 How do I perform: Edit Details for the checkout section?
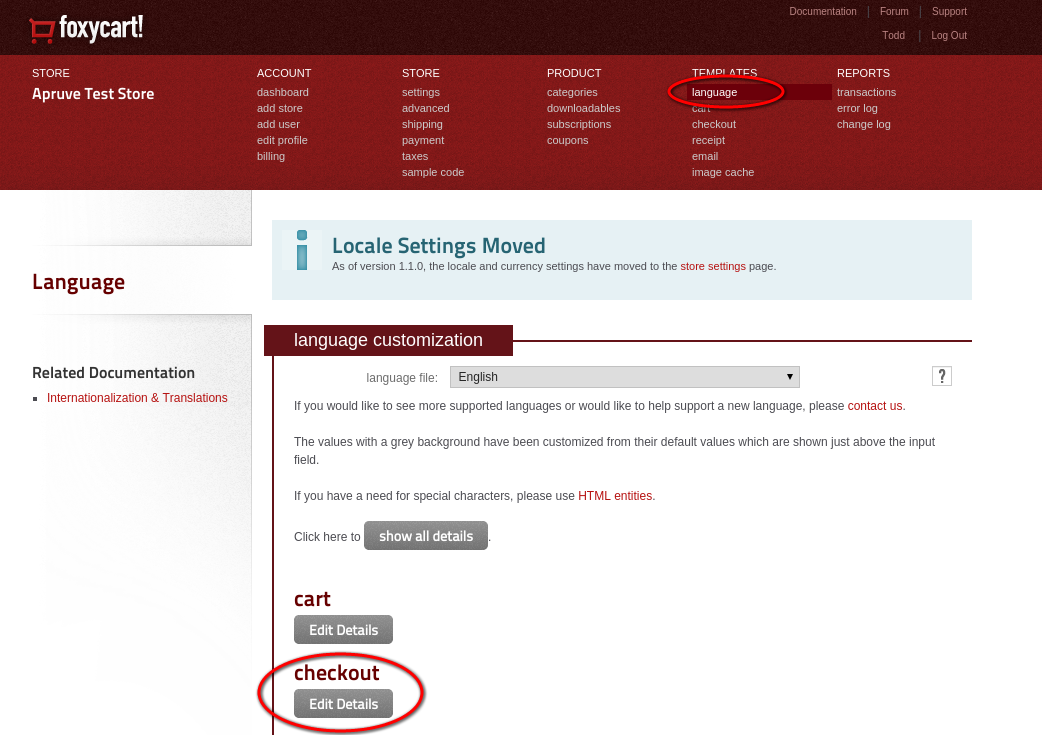tap(343, 703)
